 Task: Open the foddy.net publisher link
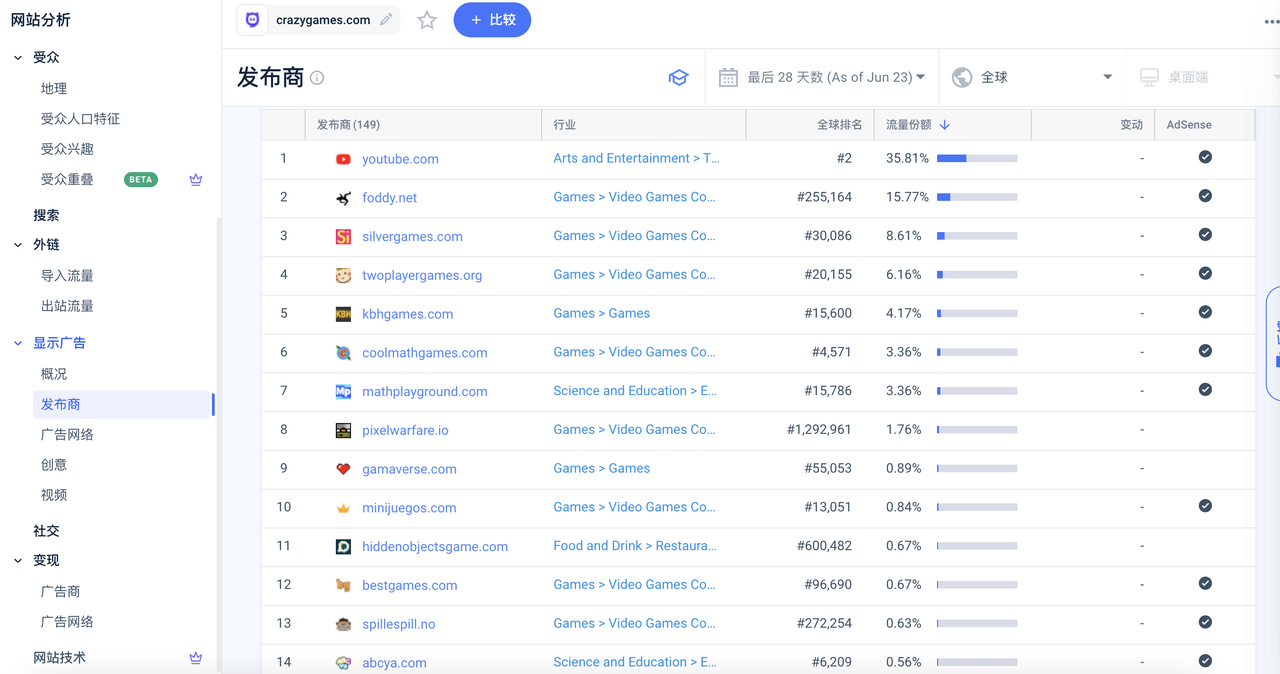(389, 198)
